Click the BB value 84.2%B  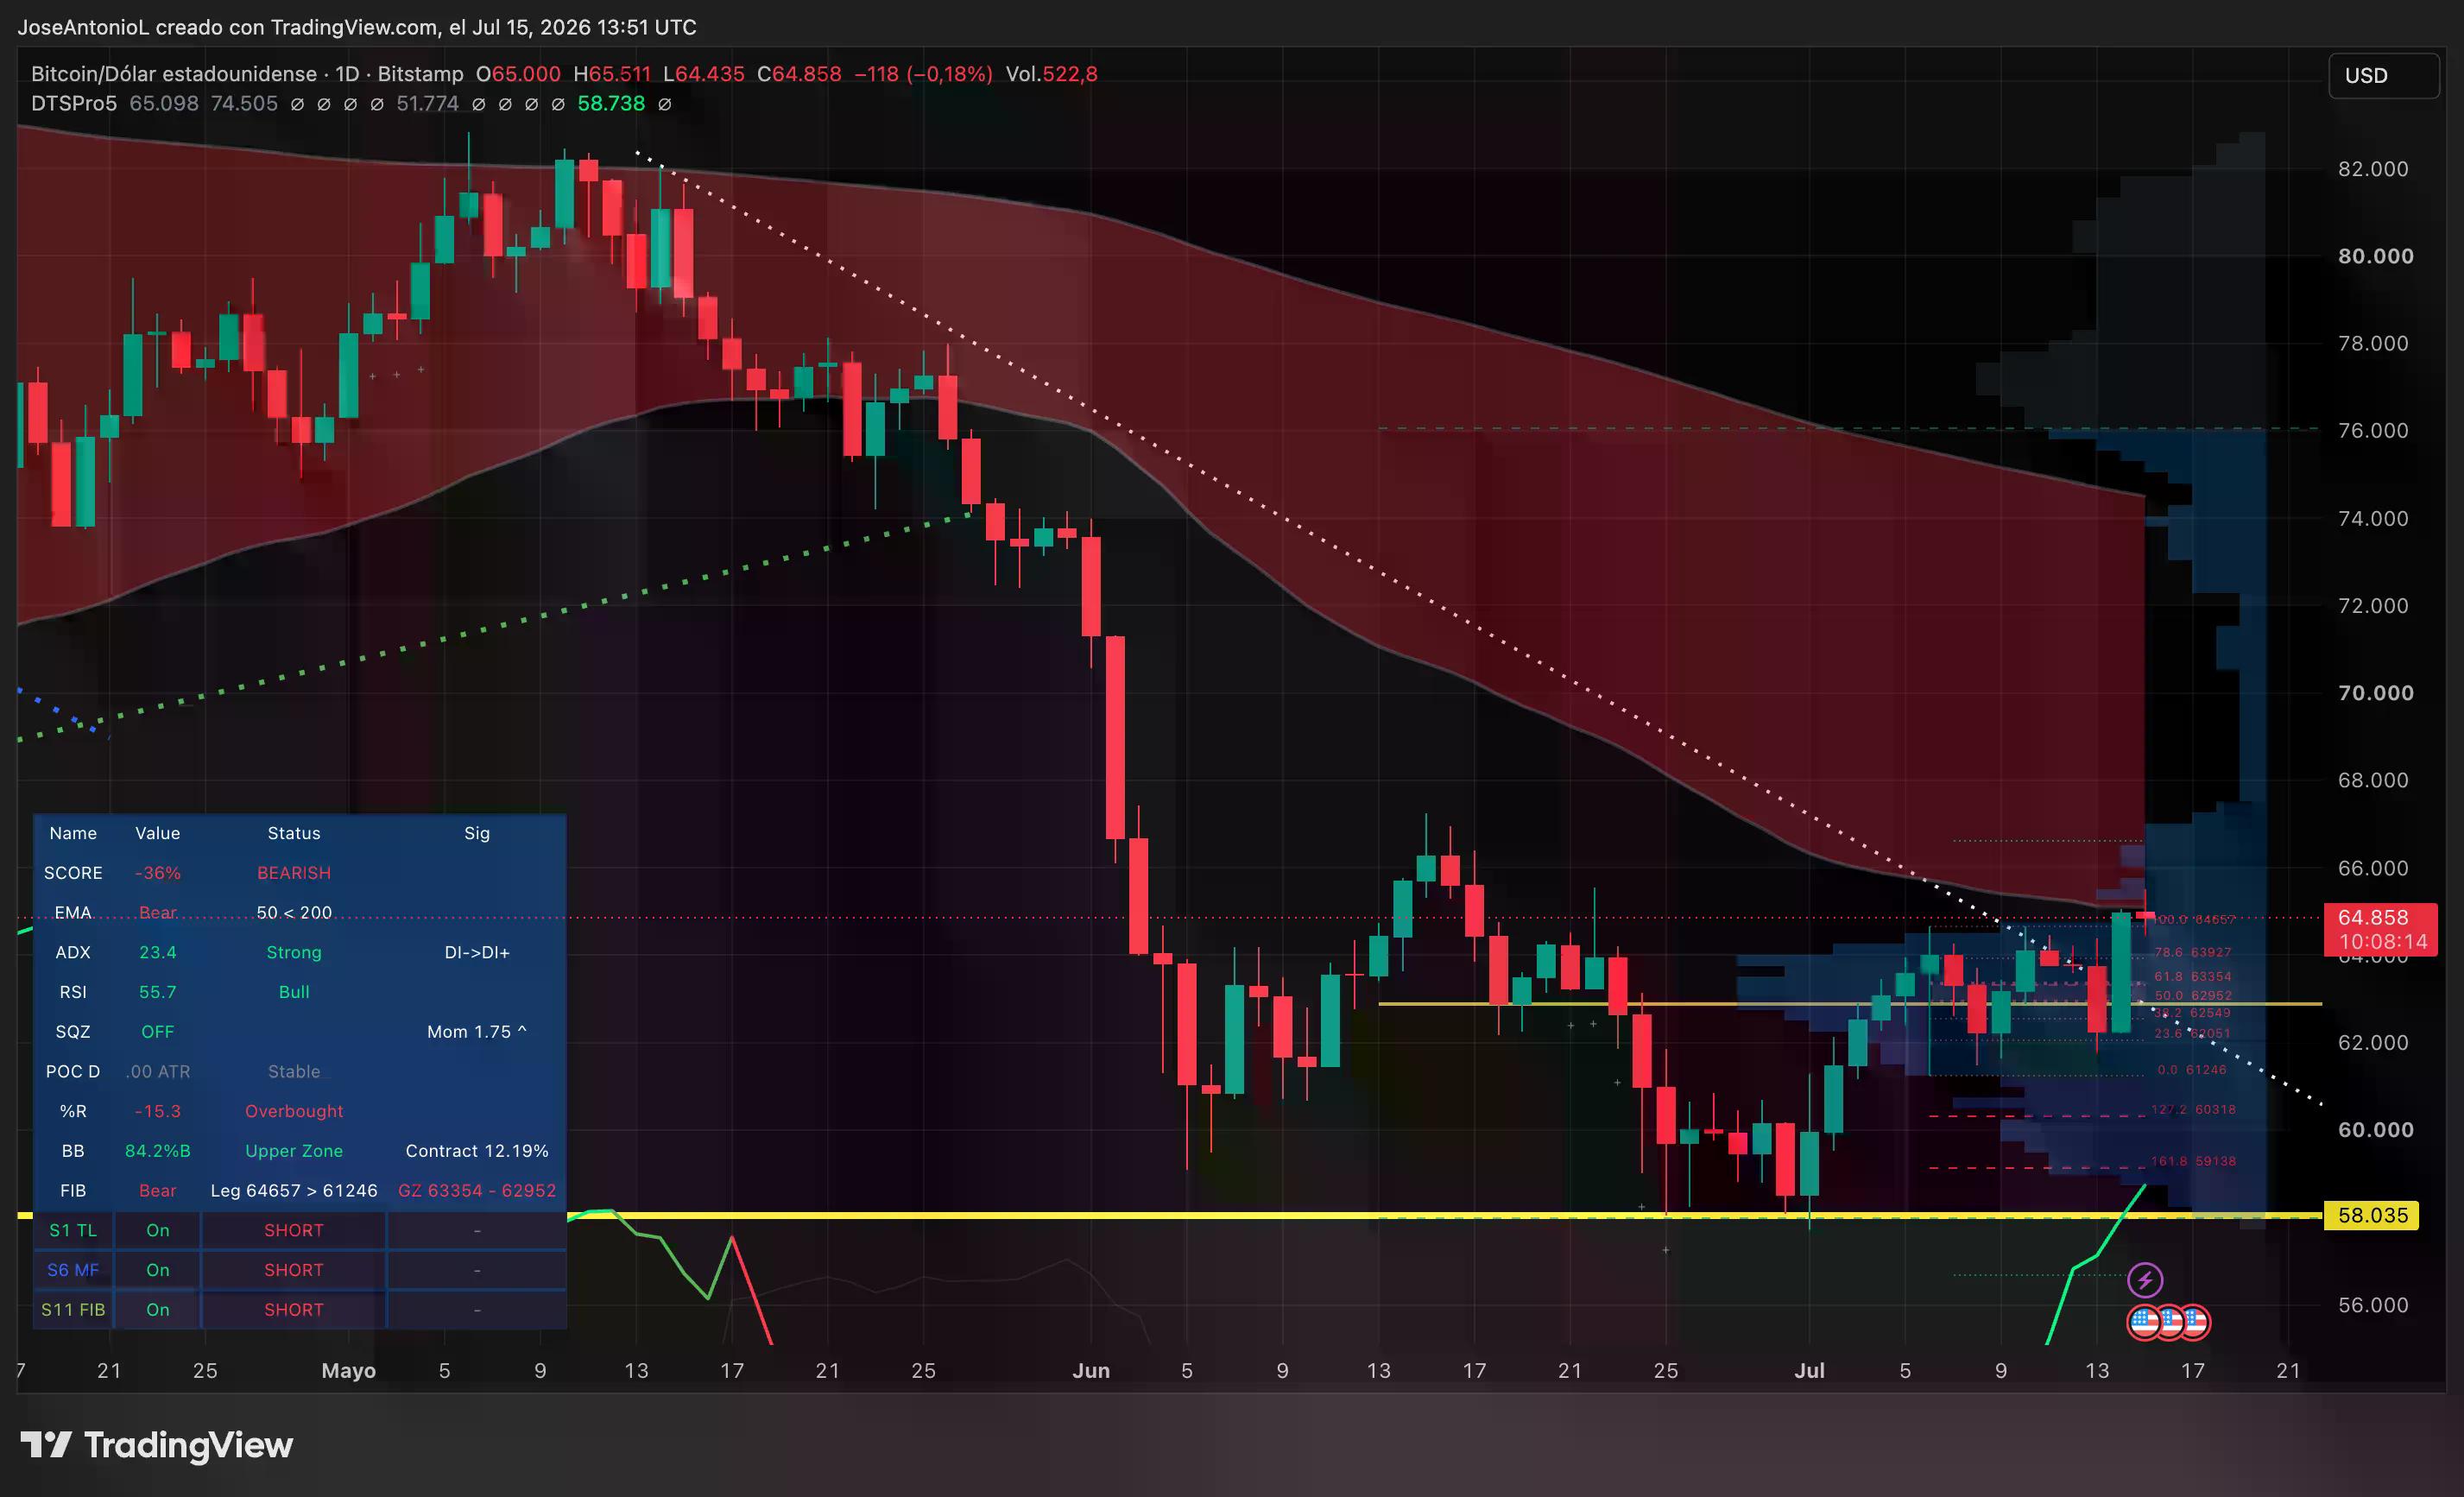point(158,1151)
